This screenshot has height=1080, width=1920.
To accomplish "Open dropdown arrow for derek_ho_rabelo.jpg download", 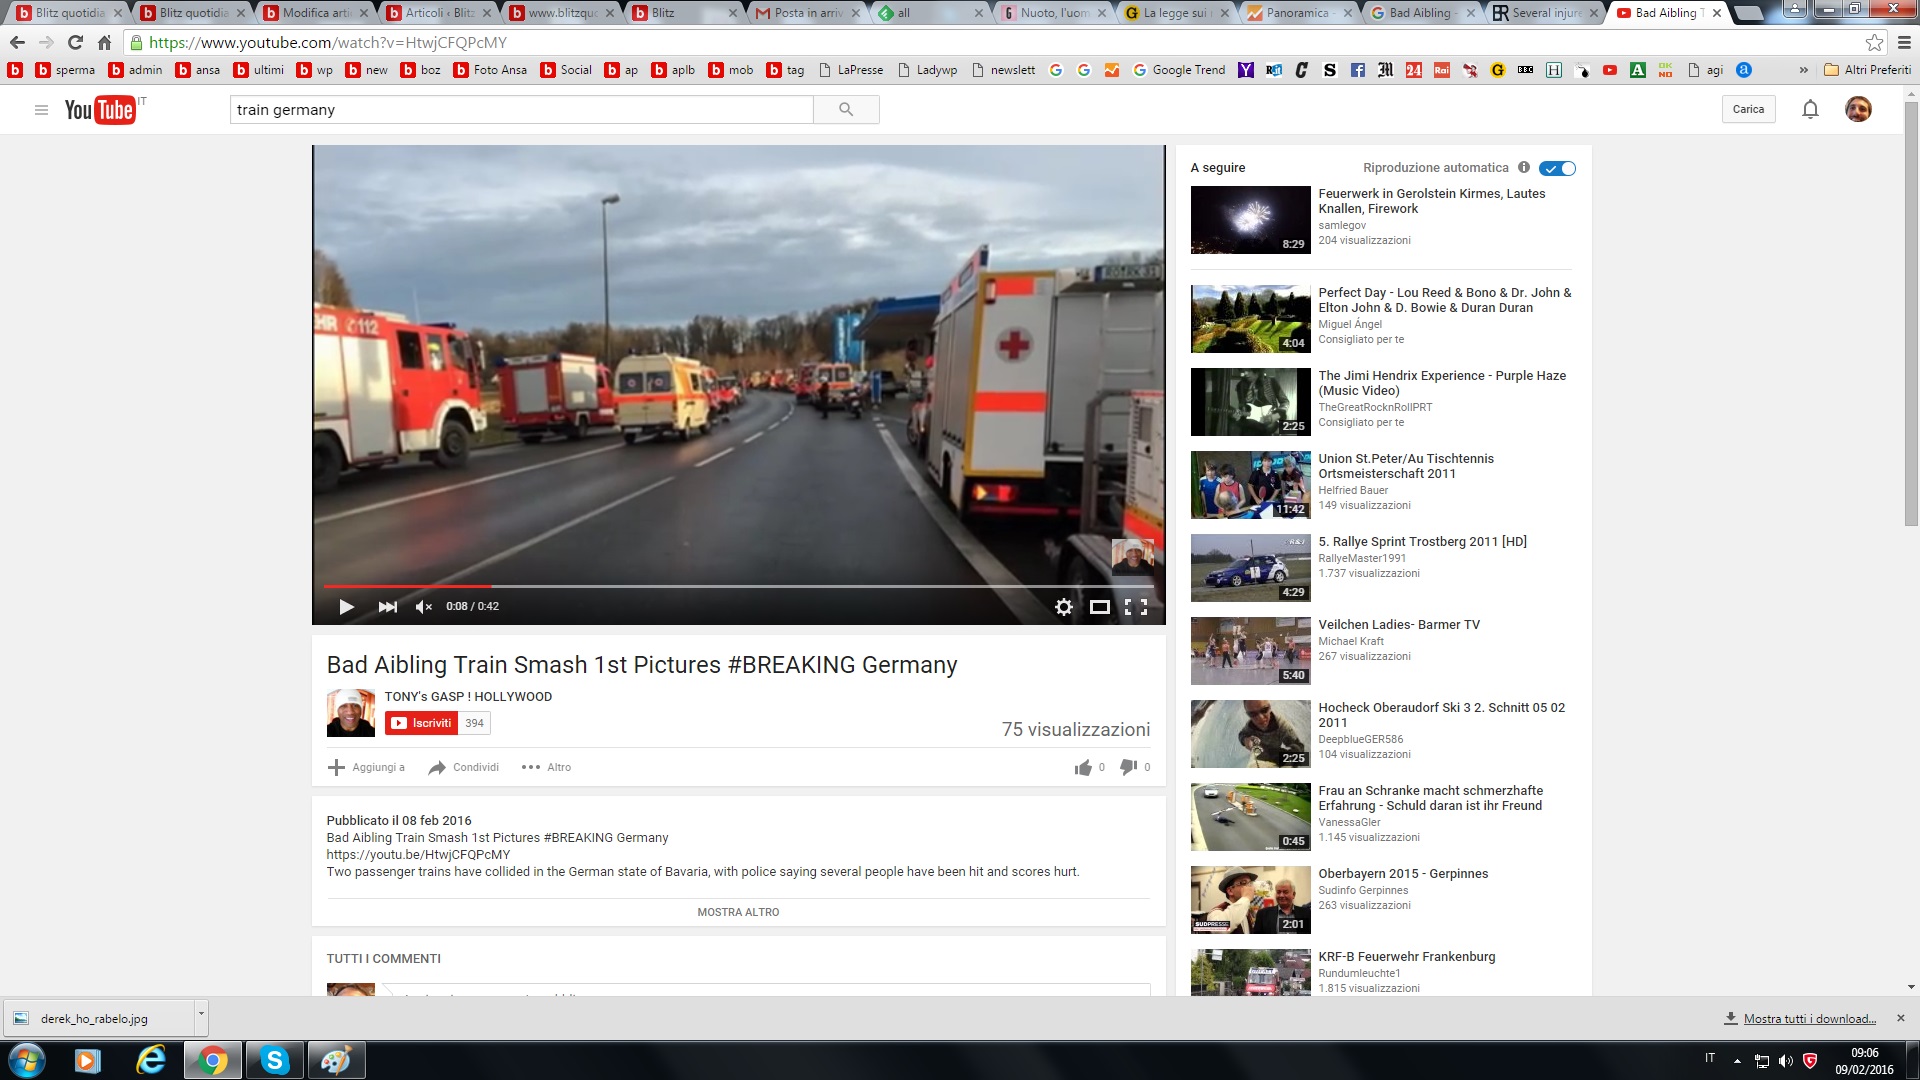I will 201,1014.
